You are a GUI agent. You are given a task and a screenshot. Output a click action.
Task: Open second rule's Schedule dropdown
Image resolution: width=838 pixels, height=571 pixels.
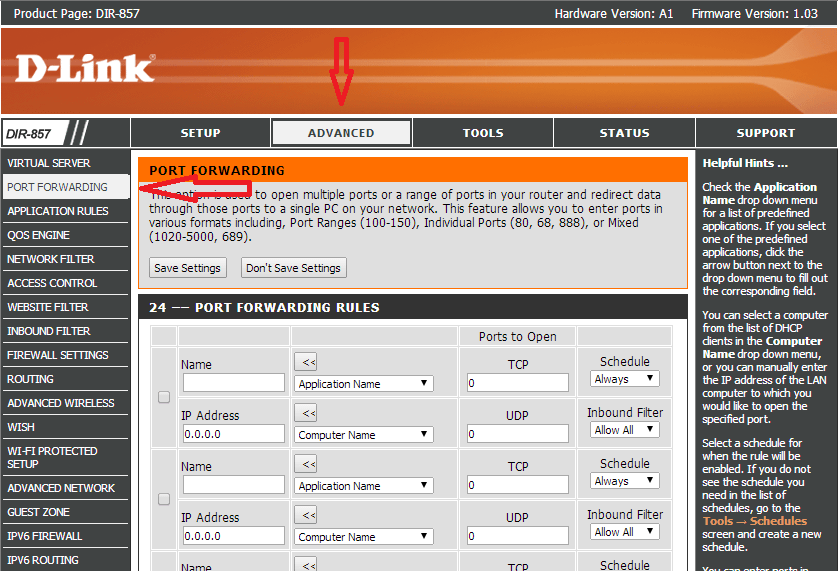625,481
